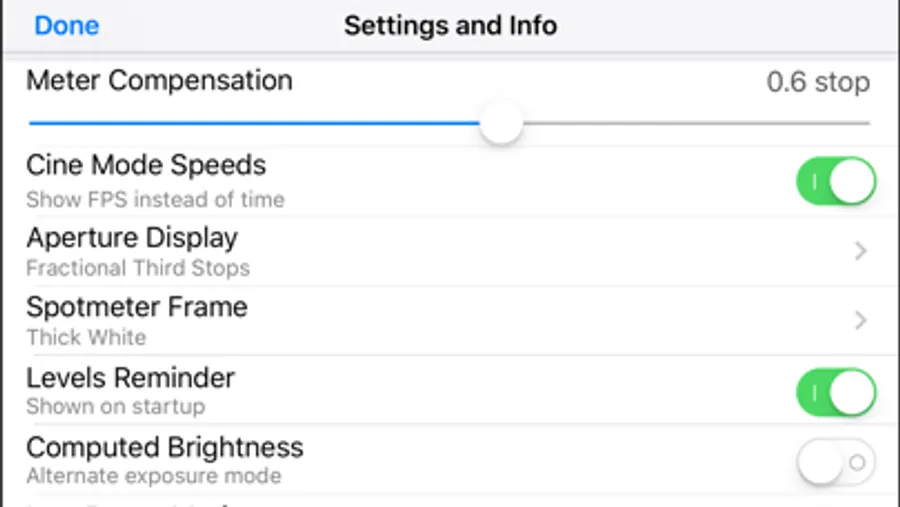Click the Meter Compensation slider thumb
The image size is (900, 507).
[x=500, y=124]
